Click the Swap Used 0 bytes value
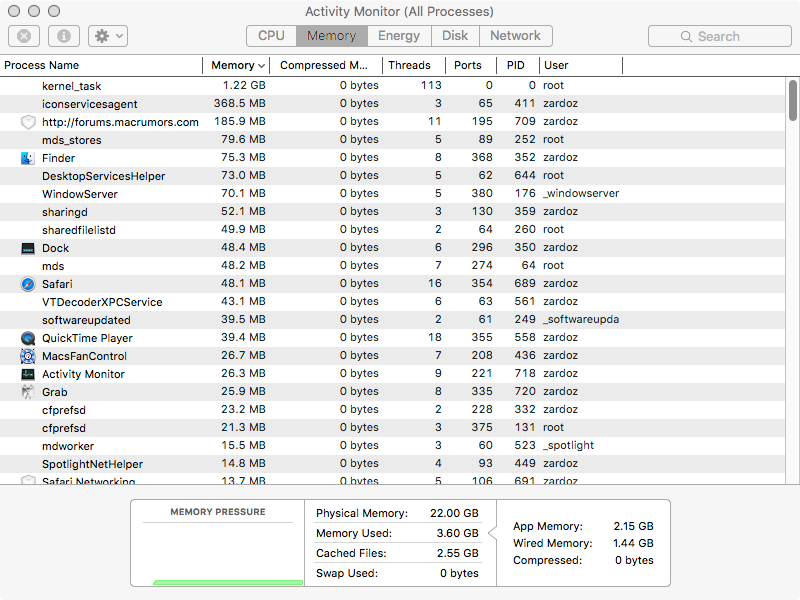Viewport: 800px width, 600px height. 459,573
